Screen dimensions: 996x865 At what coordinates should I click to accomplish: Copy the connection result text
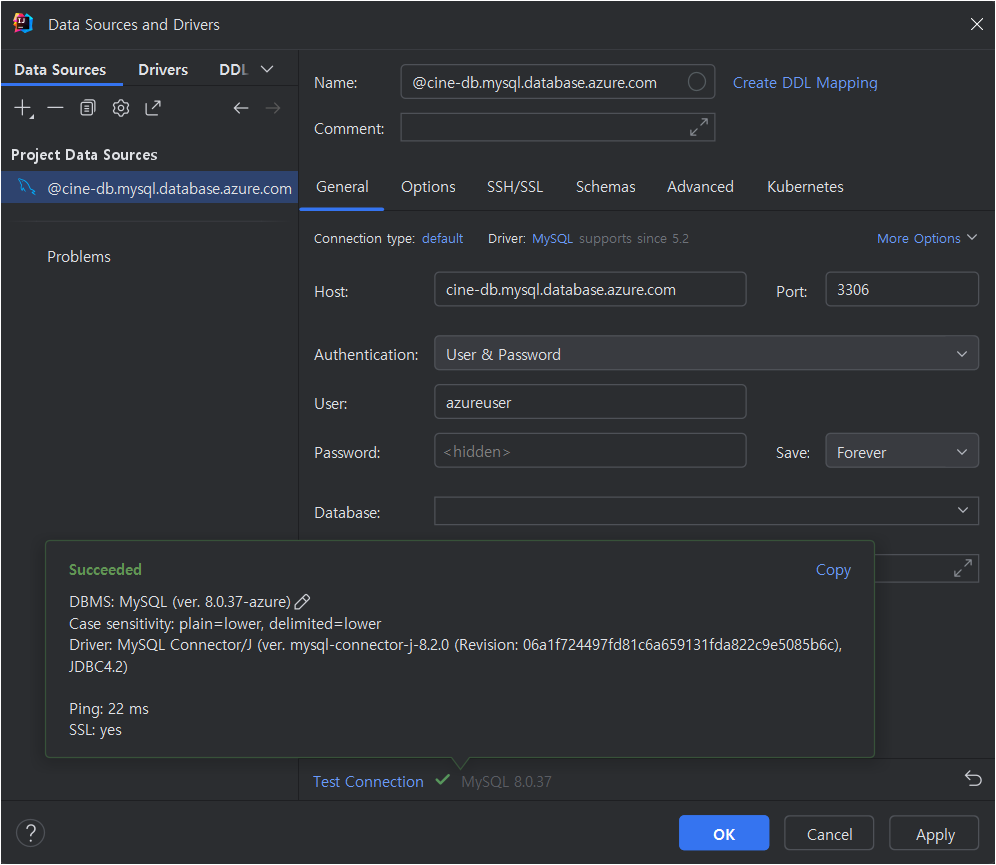(833, 570)
